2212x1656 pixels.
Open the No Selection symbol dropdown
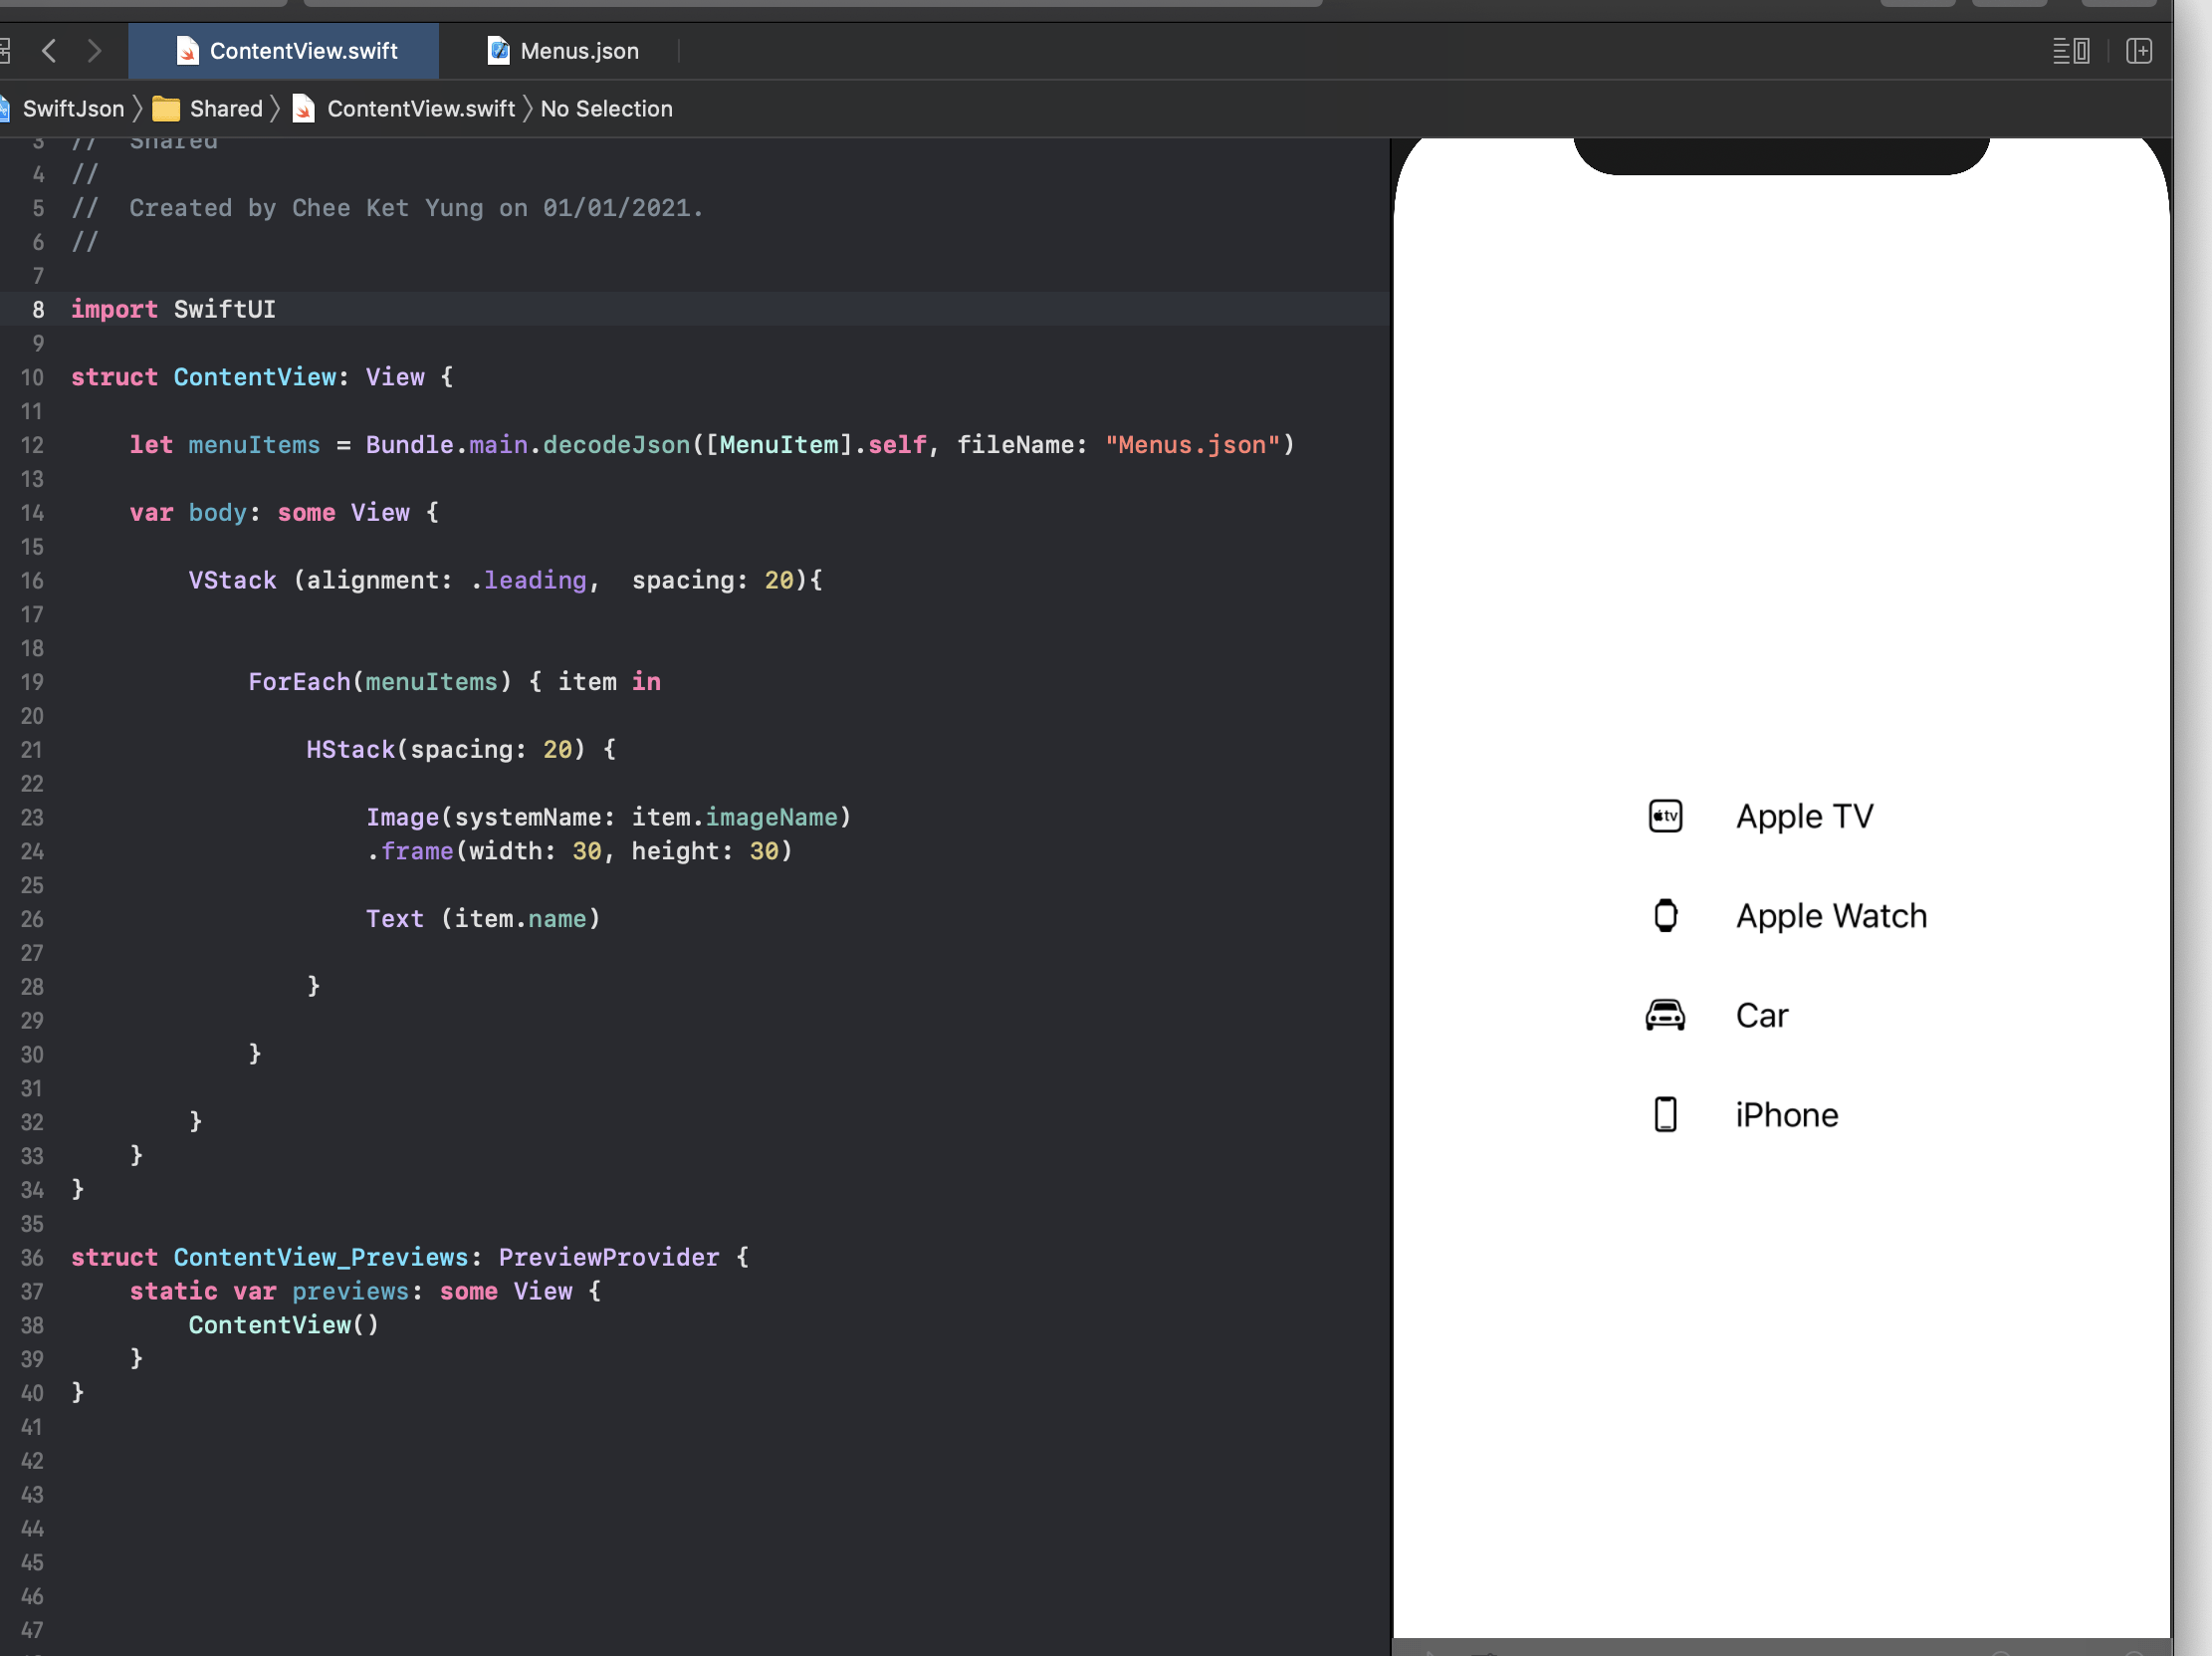[606, 108]
